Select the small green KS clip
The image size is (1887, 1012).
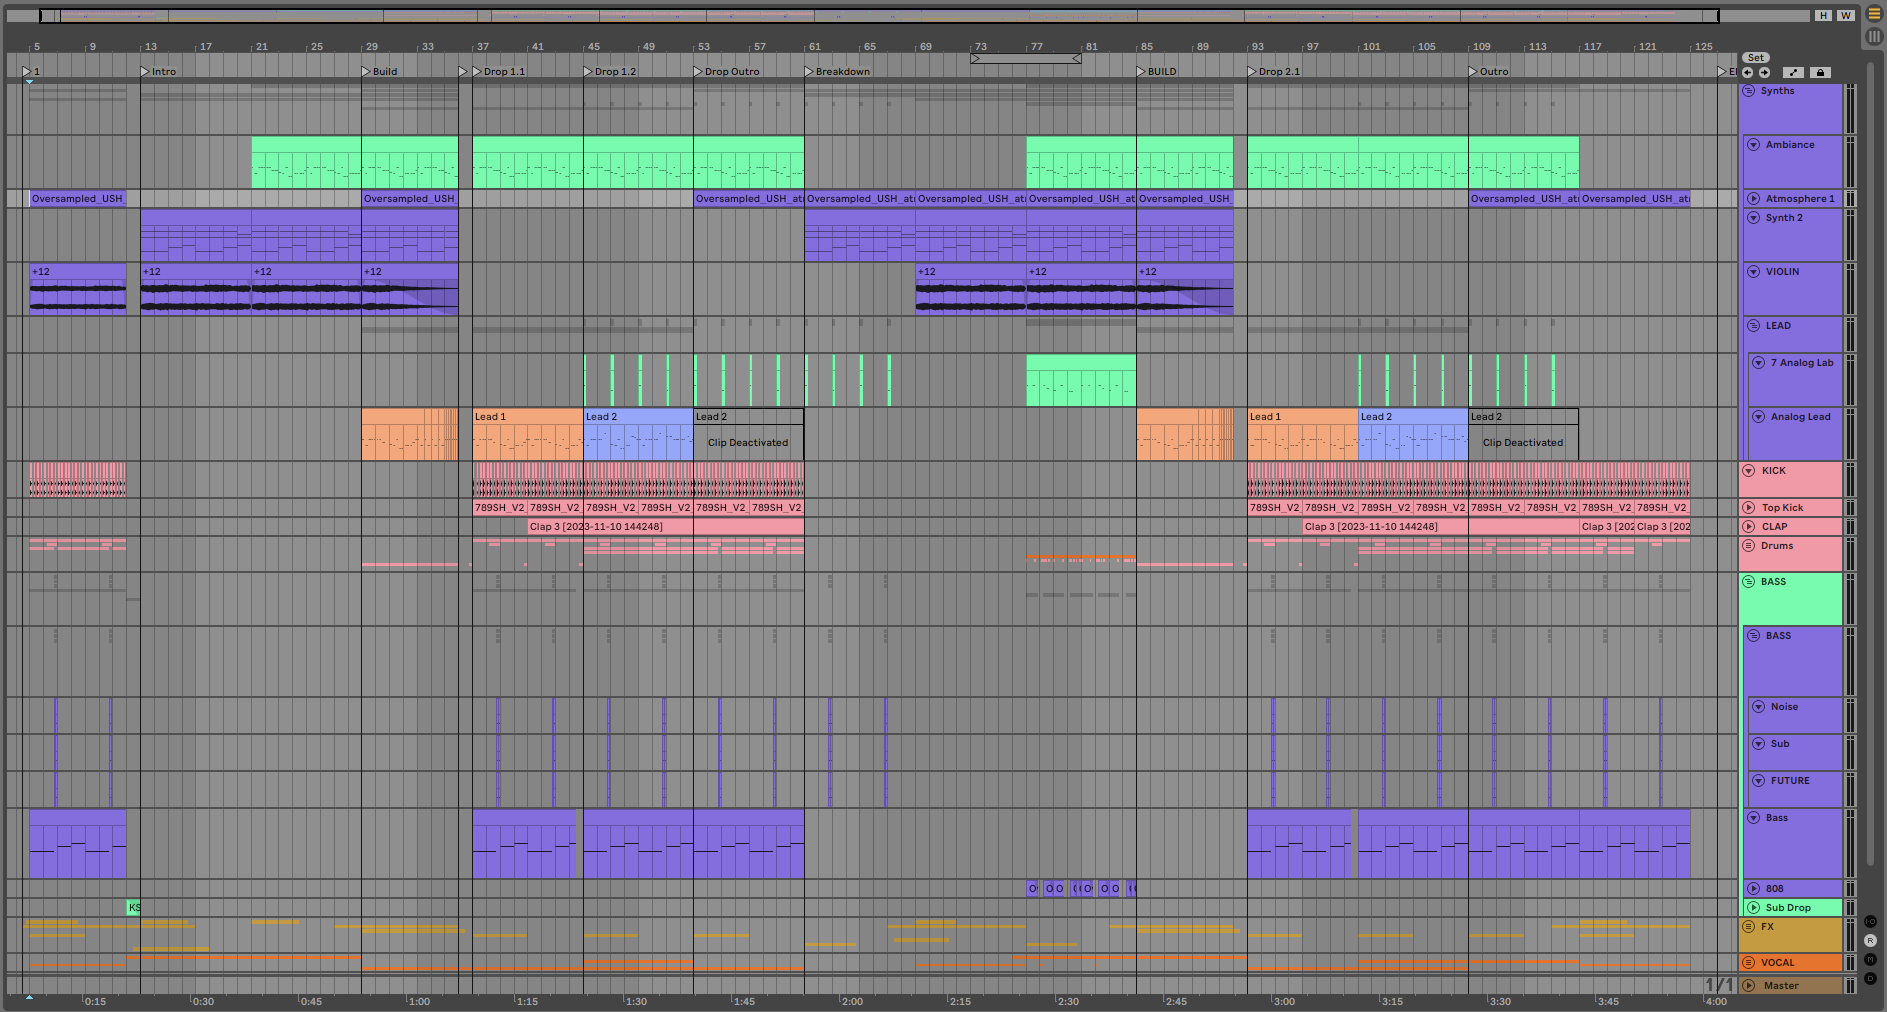134,908
